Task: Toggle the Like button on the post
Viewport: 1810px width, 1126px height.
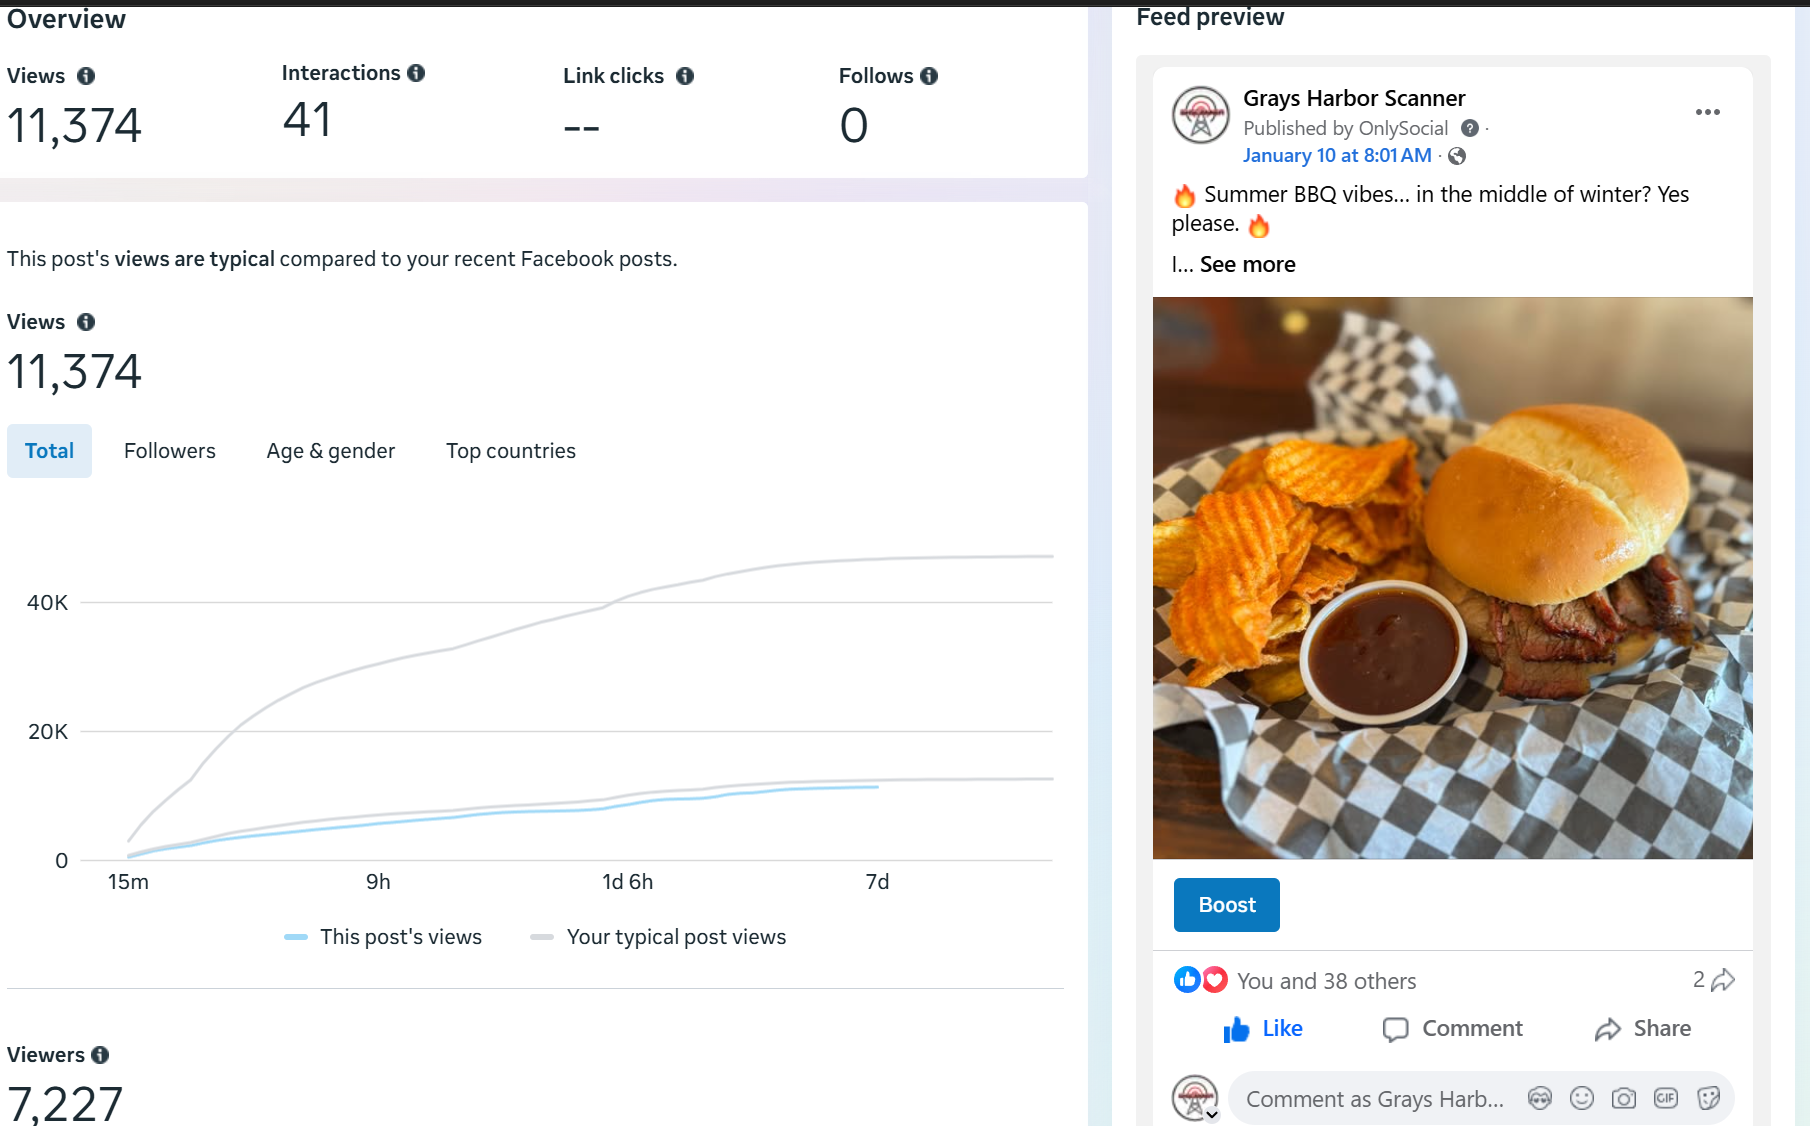Action: click(x=1263, y=1029)
